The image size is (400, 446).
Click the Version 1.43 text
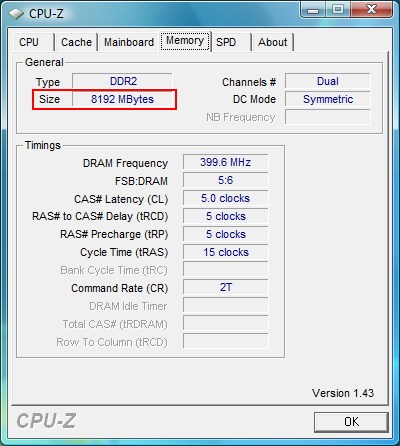point(343,393)
